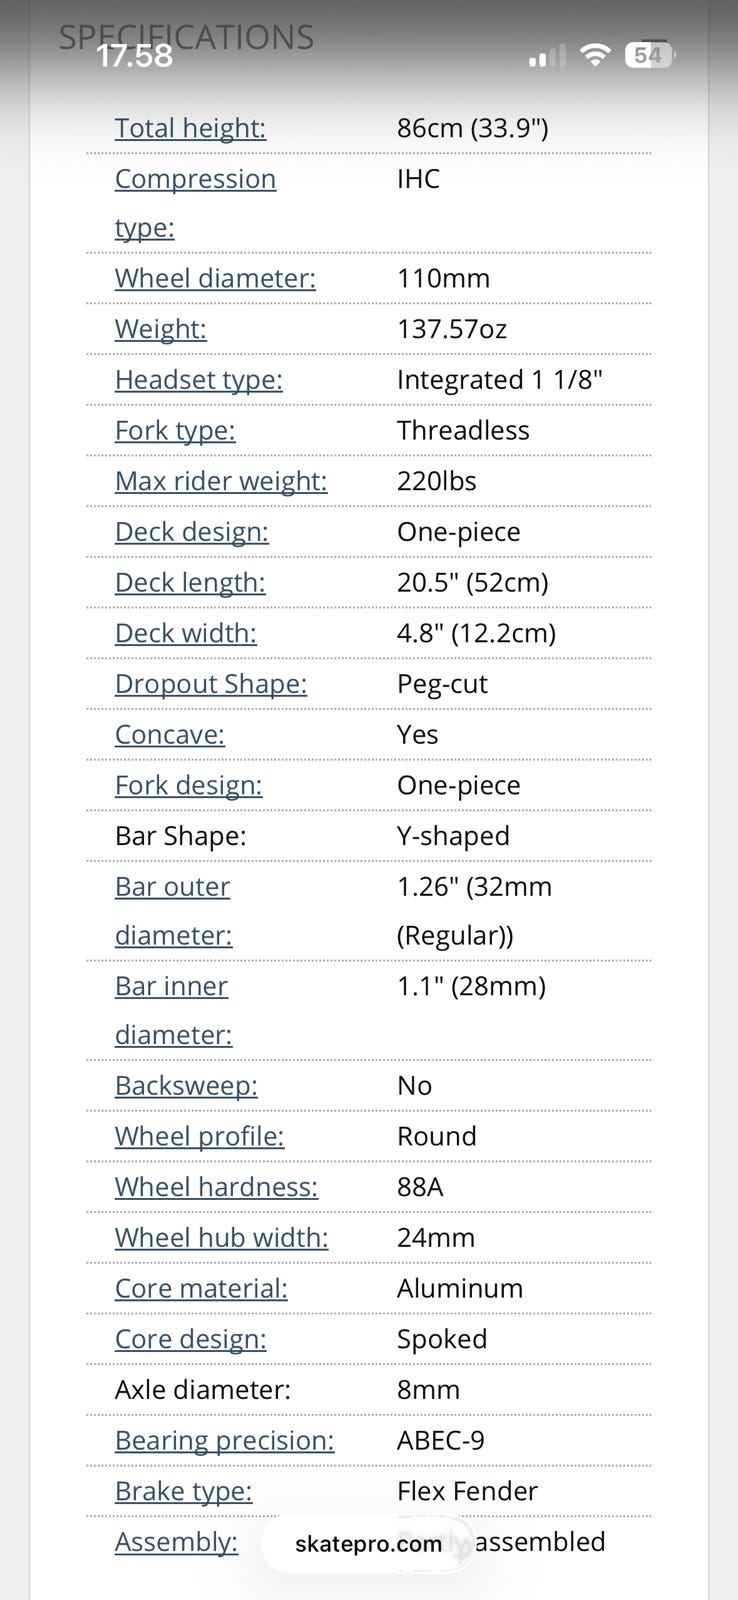This screenshot has width=738, height=1600.
Task: Open the Backsweep explanation link
Action: coord(186,1086)
